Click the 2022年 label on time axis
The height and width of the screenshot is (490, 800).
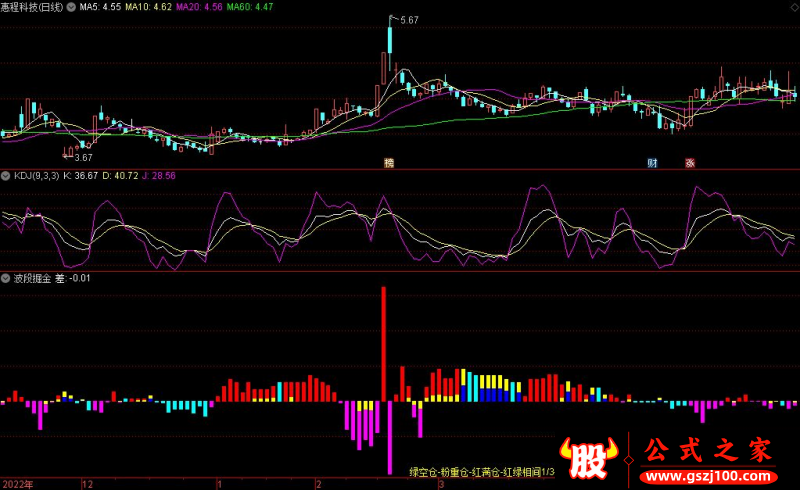(x=17, y=483)
